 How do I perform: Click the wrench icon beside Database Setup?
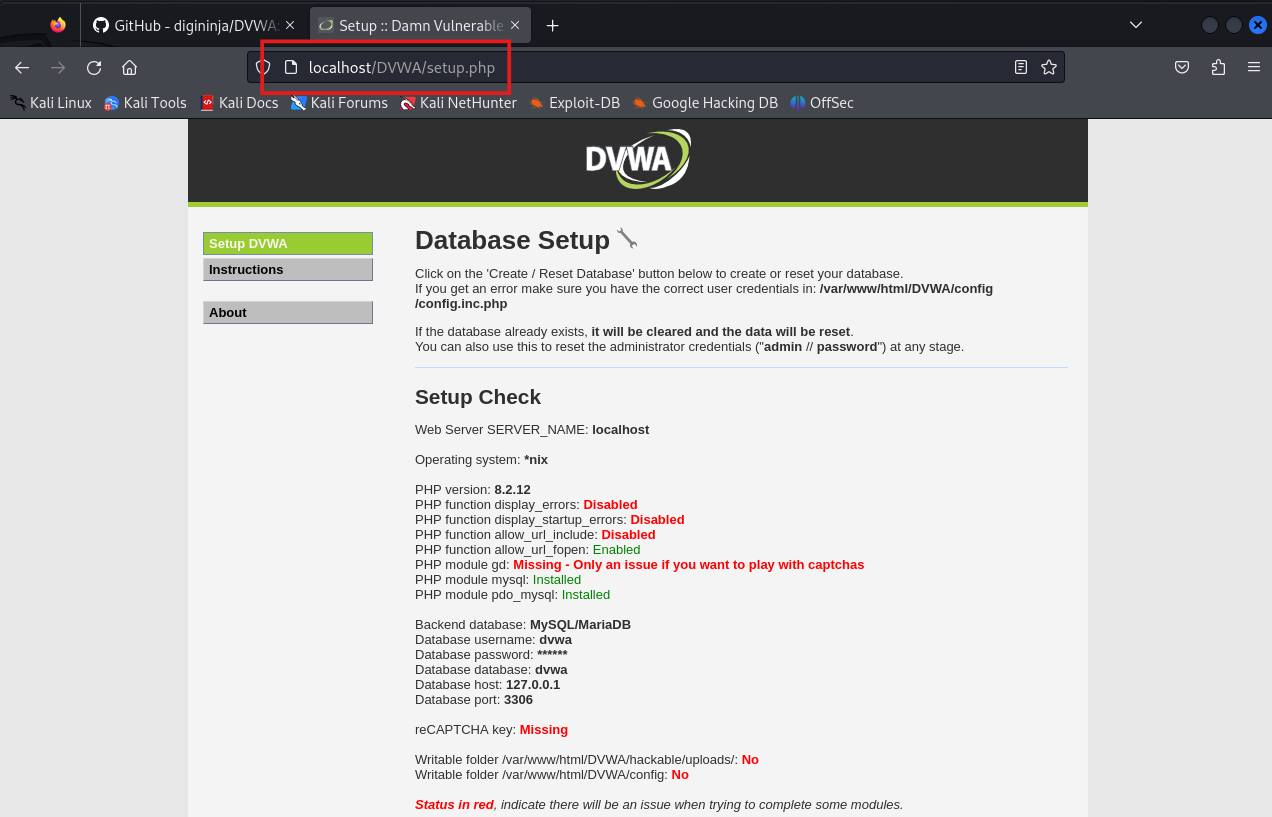point(627,238)
